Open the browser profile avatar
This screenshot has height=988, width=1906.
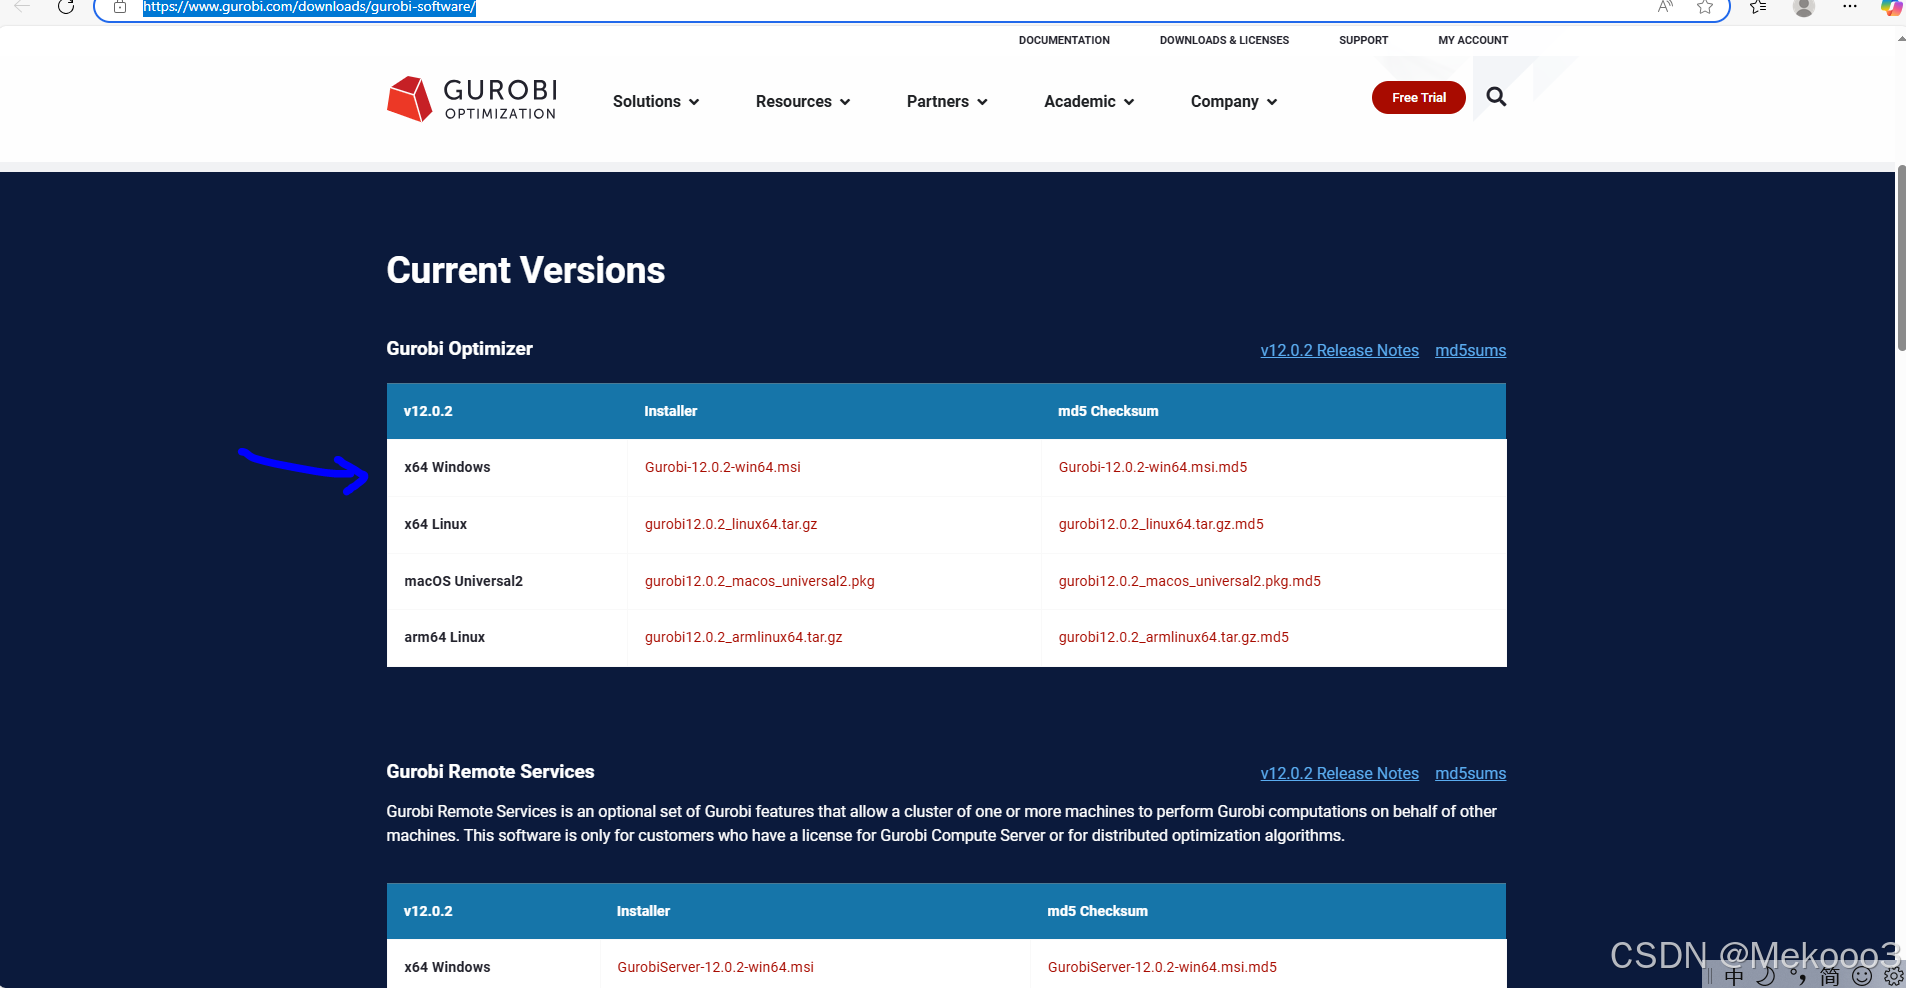tap(1804, 8)
